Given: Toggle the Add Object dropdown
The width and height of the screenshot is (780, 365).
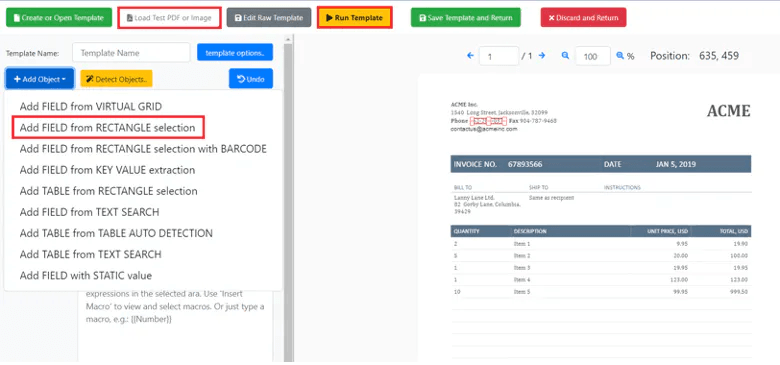Looking at the screenshot, I should pos(40,79).
